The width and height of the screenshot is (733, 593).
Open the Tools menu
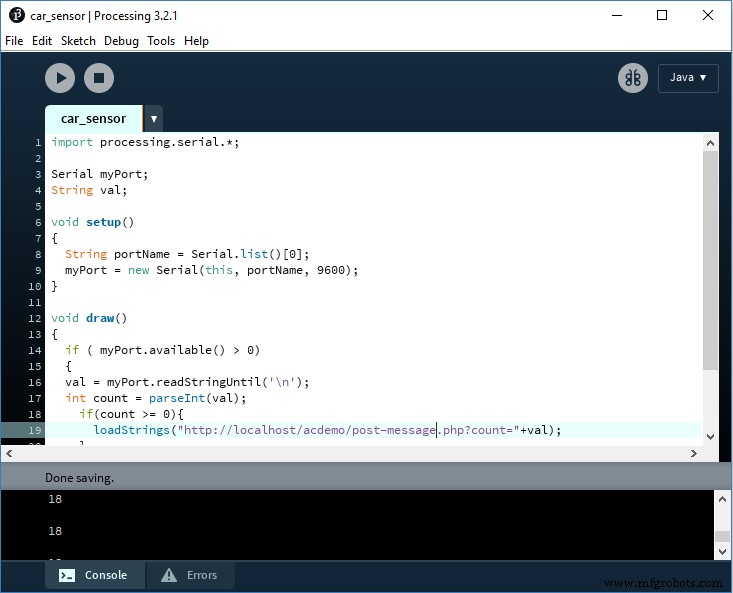pyautogui.click(x=161, y=41)
